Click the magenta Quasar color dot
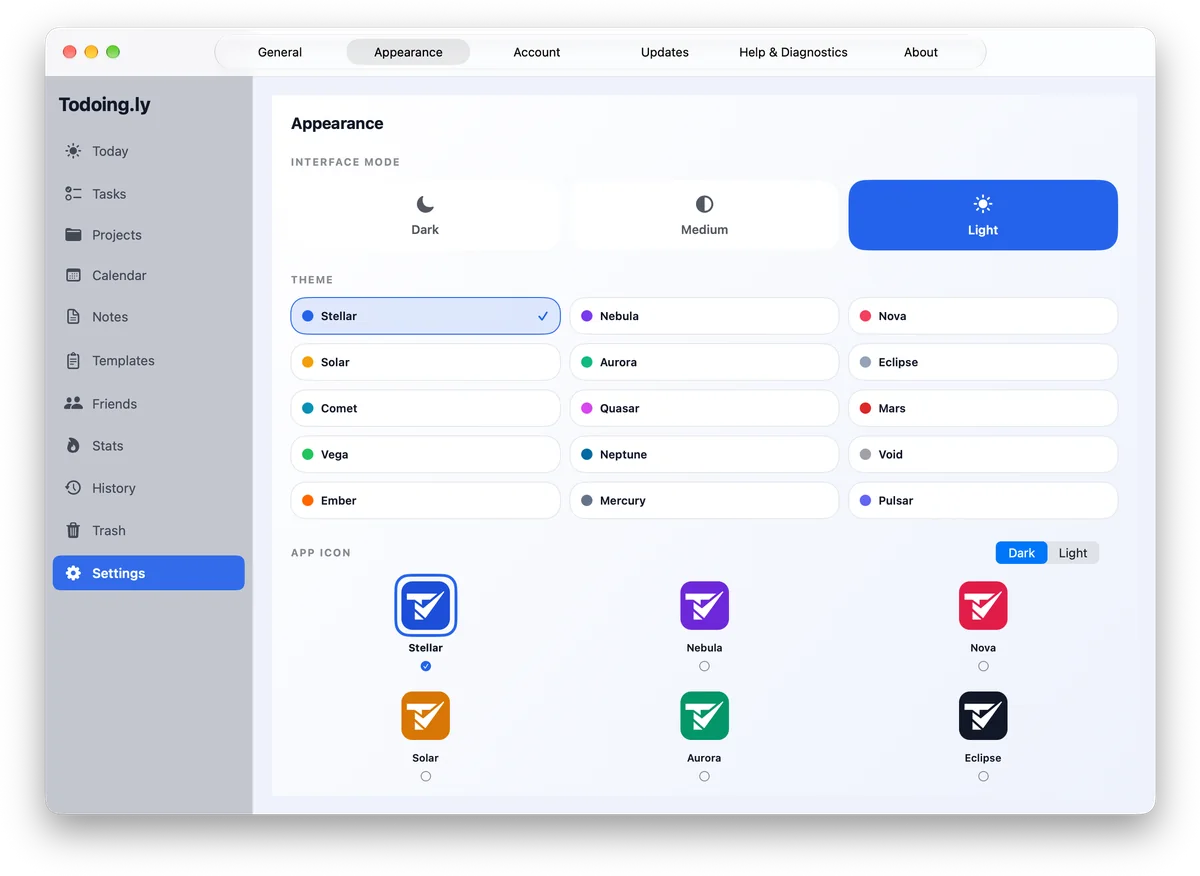This screenshot has width=1200, height=876. (587, 408)
